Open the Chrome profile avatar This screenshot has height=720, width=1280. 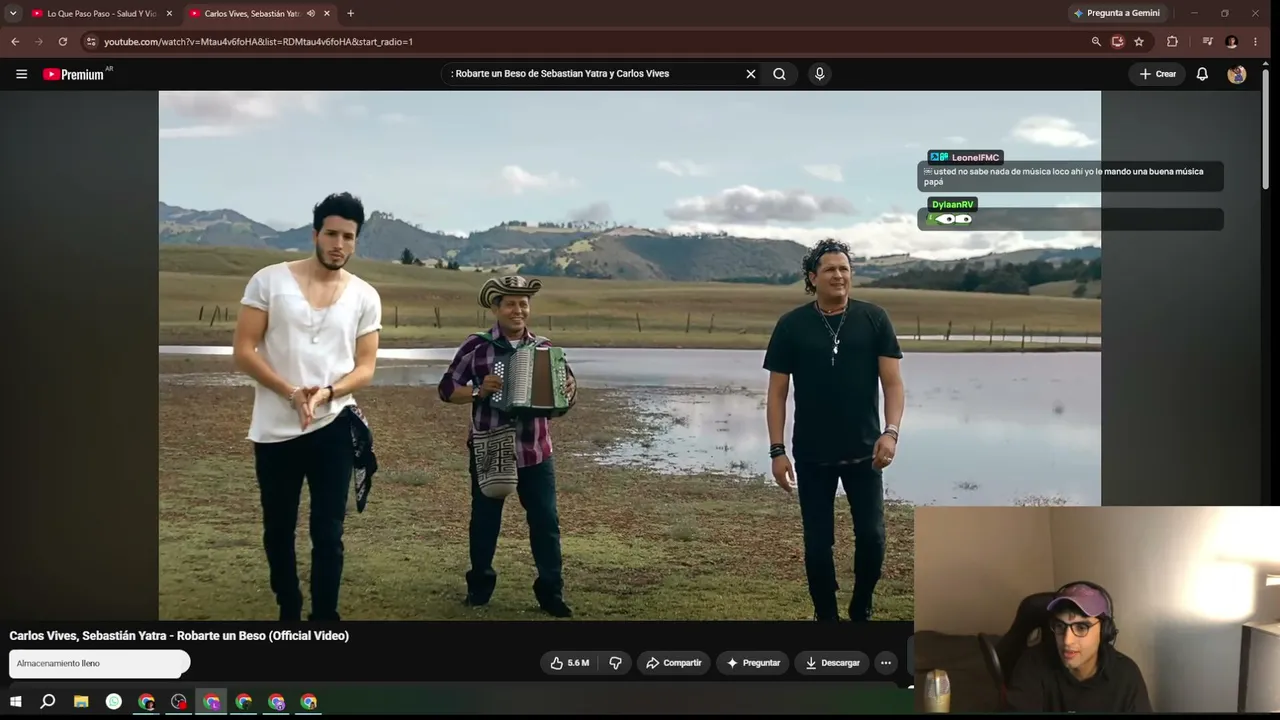tap(1231, 42)
